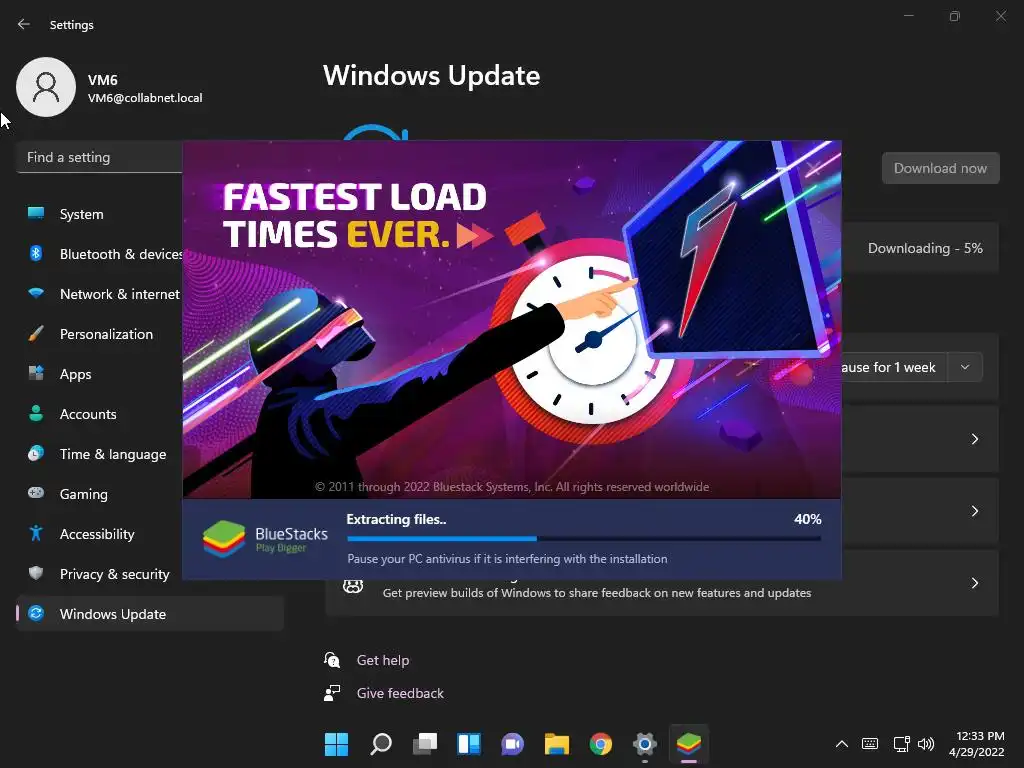Switch to Settings app on taskbar
Viewport: 1024px width, 768px height.
click(645, 744)
